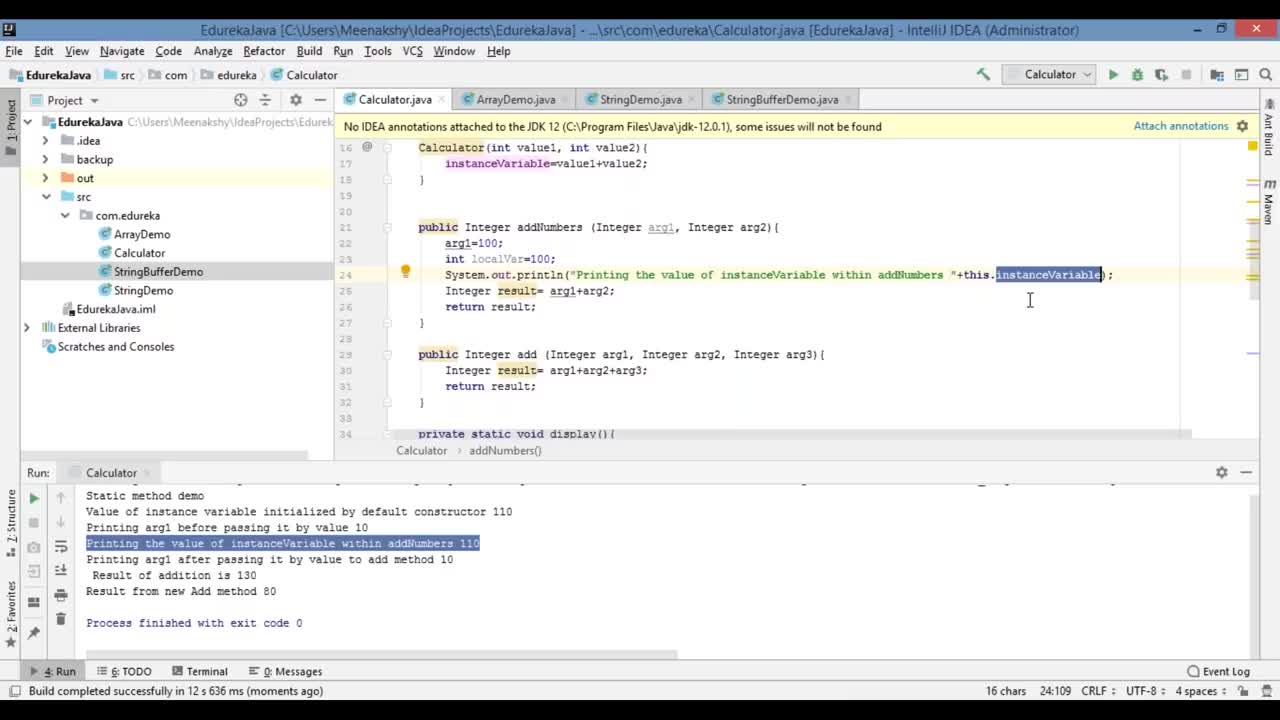Toggle scroll to end in the Run console
This screenshot has width=1280, height=720.
click(x=61, y=571)
